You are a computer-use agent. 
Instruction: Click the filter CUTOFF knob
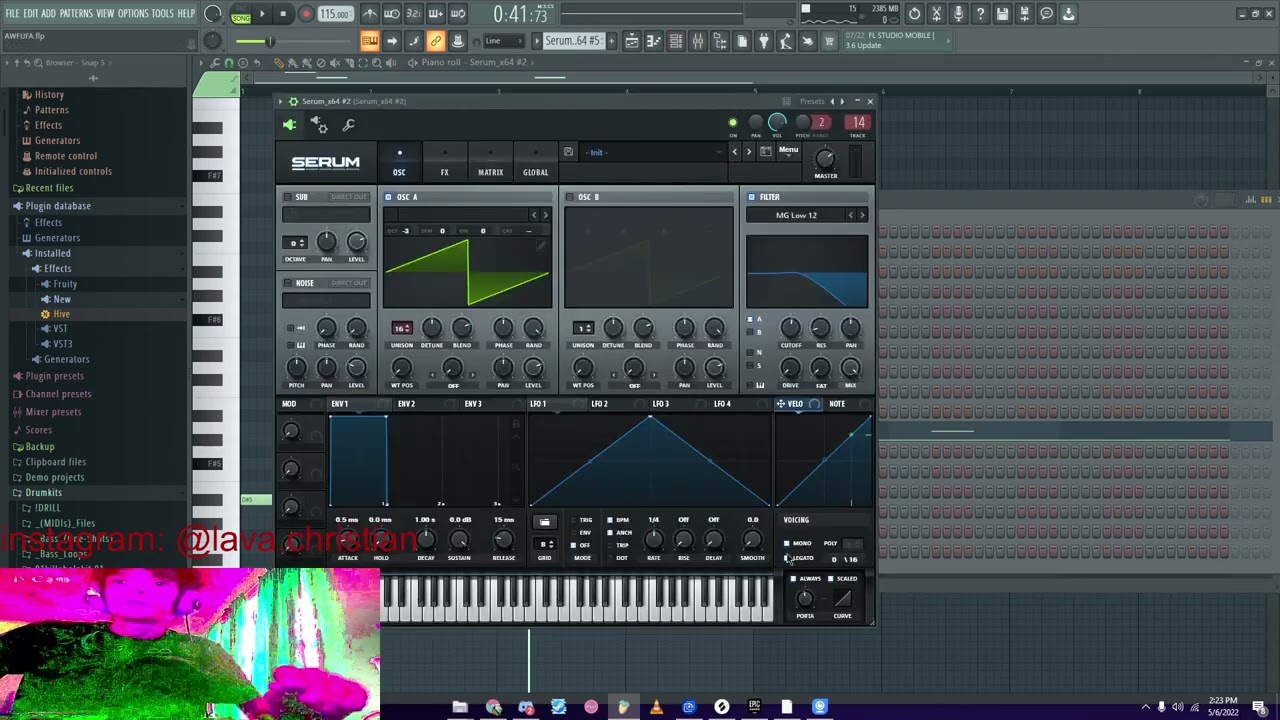pos(790,328)
